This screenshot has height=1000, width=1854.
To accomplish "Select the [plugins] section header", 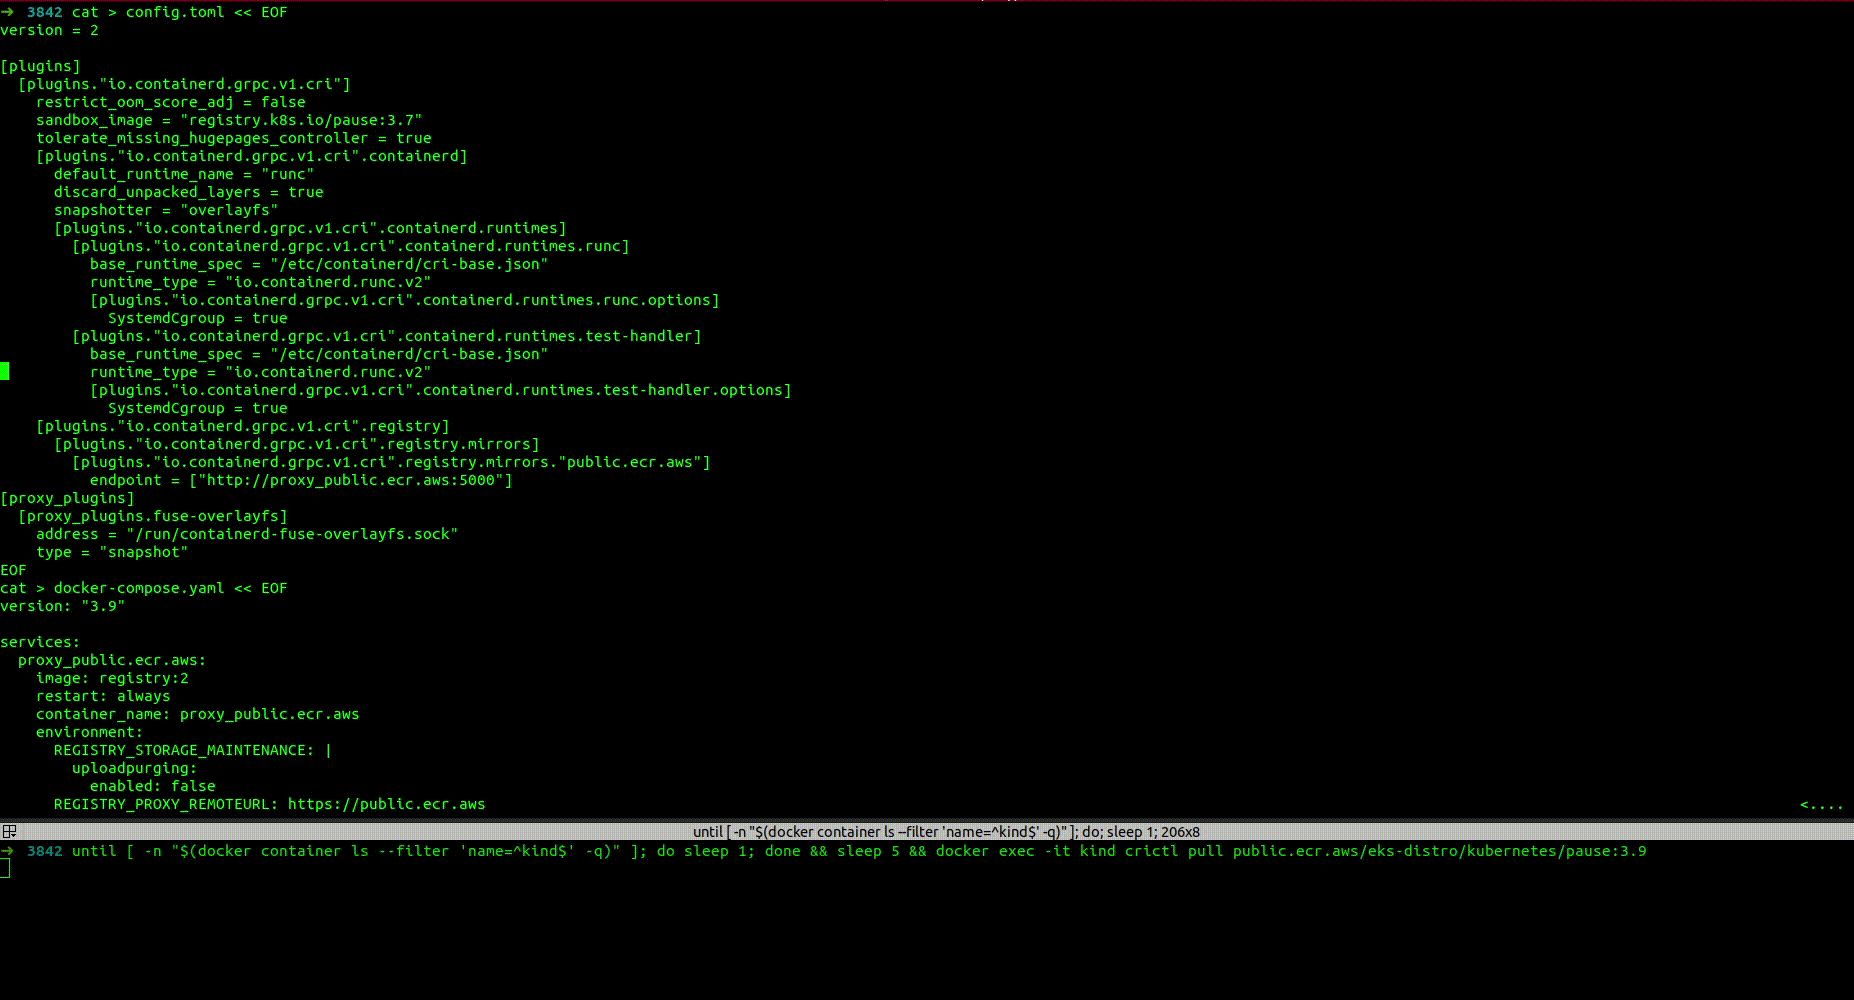I will click(40, 65).
